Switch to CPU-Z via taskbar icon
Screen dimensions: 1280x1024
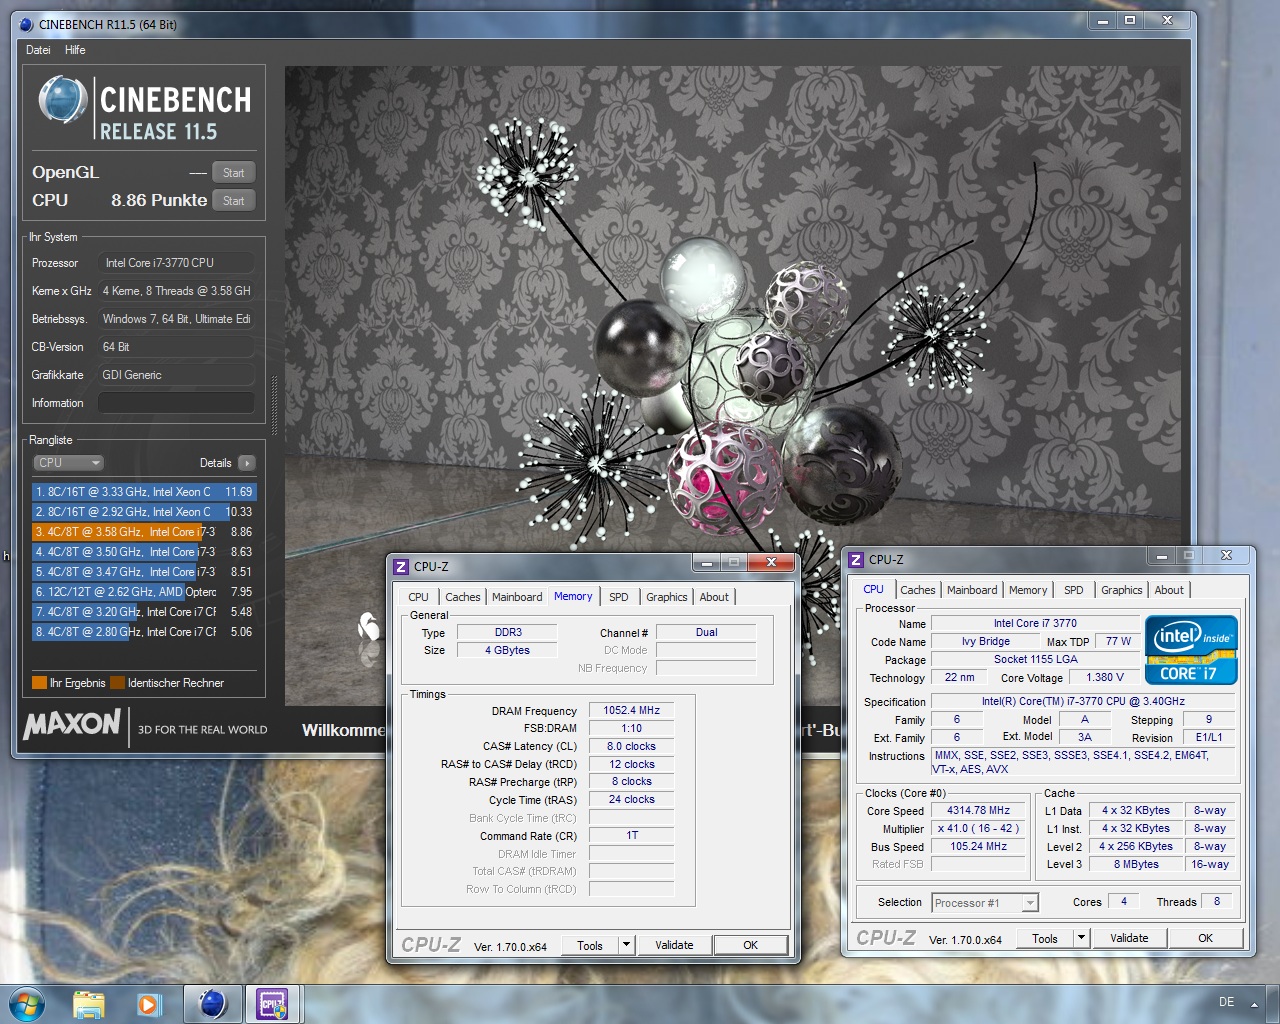[272, 1003]
